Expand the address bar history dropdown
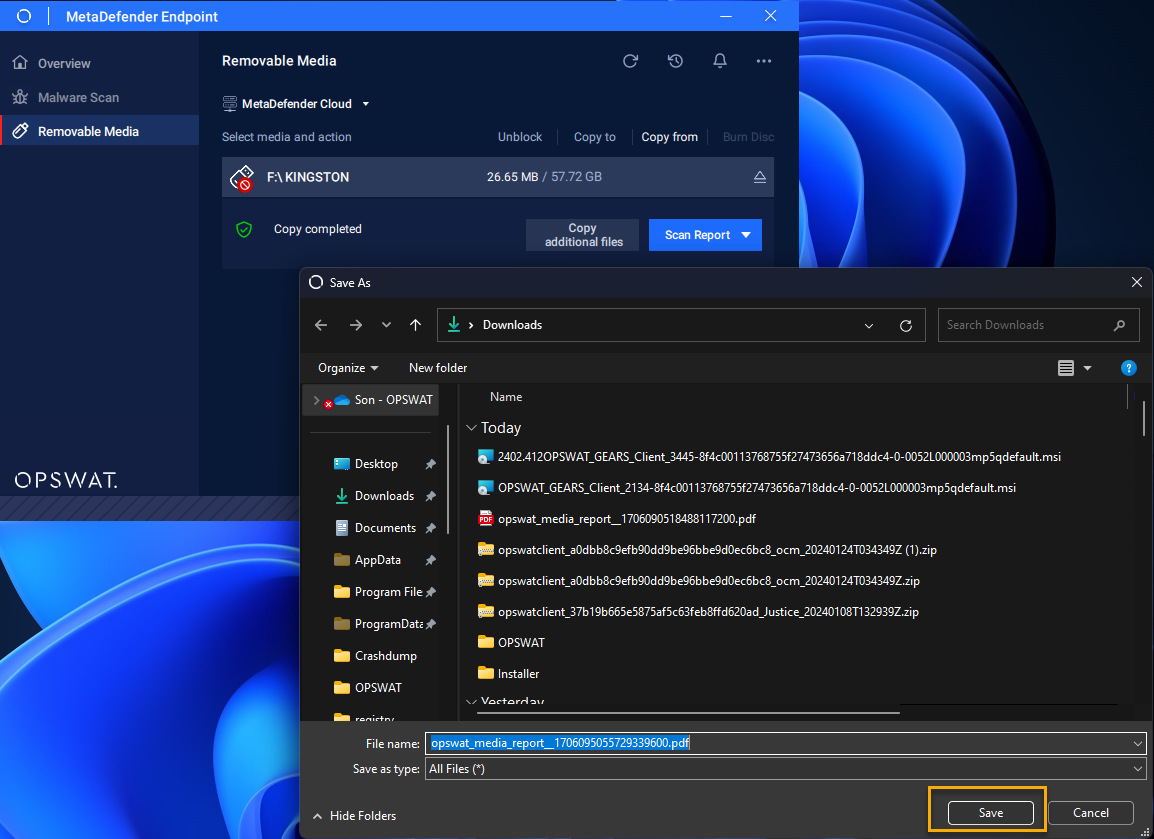The width and height of the screenshot is (1154, 839). (868, 325)
